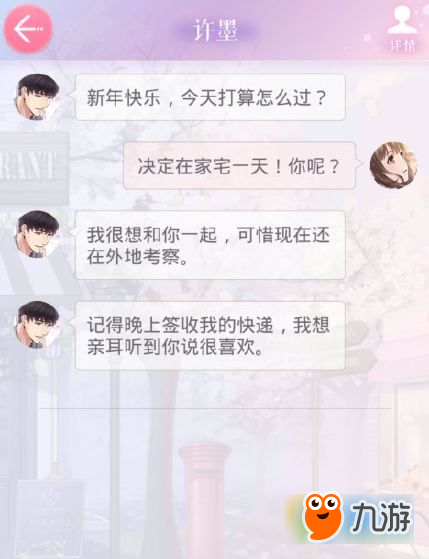Tap the 可惜现在还在外地考察 message bubble
Viewport: 429px width, 559px height.
pos(210,245)
